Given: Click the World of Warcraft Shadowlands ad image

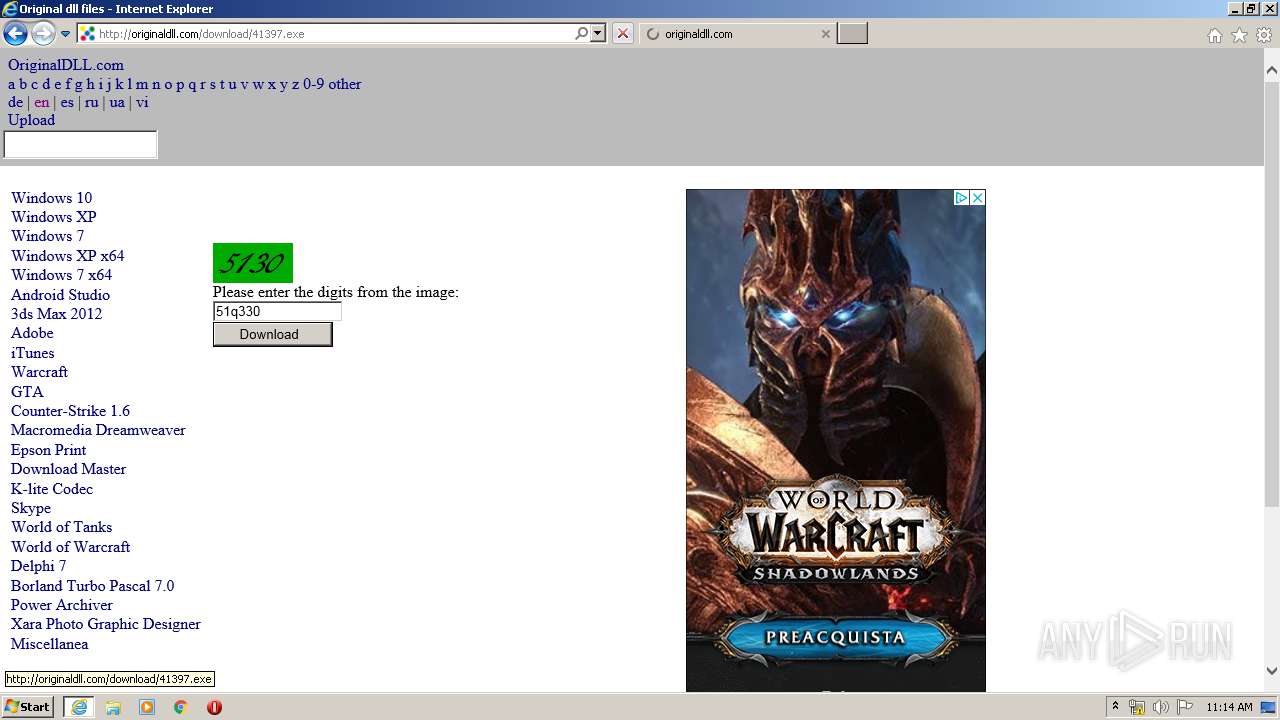Looking at the screenshot, I should (835, 440).
